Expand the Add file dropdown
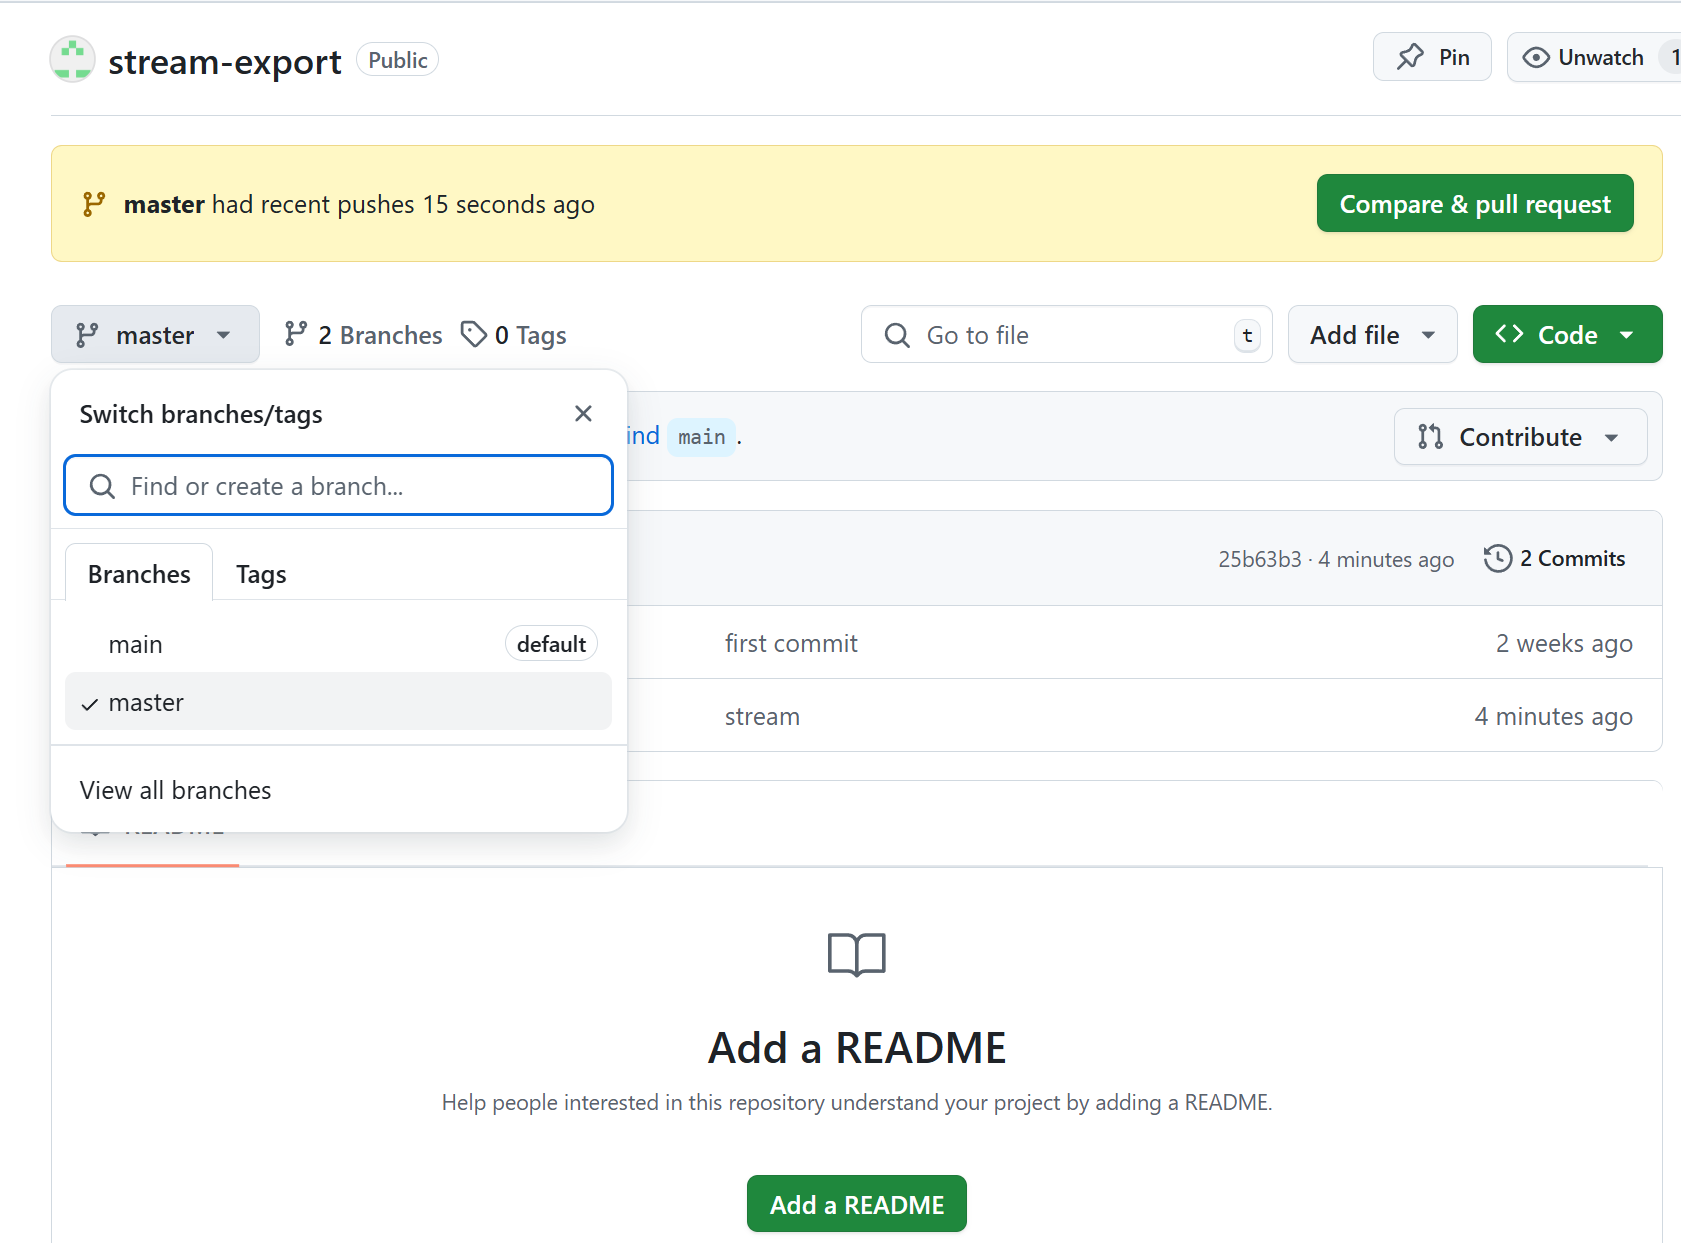This screenshot has height=1243, width=1681. tap(1372, 334)
